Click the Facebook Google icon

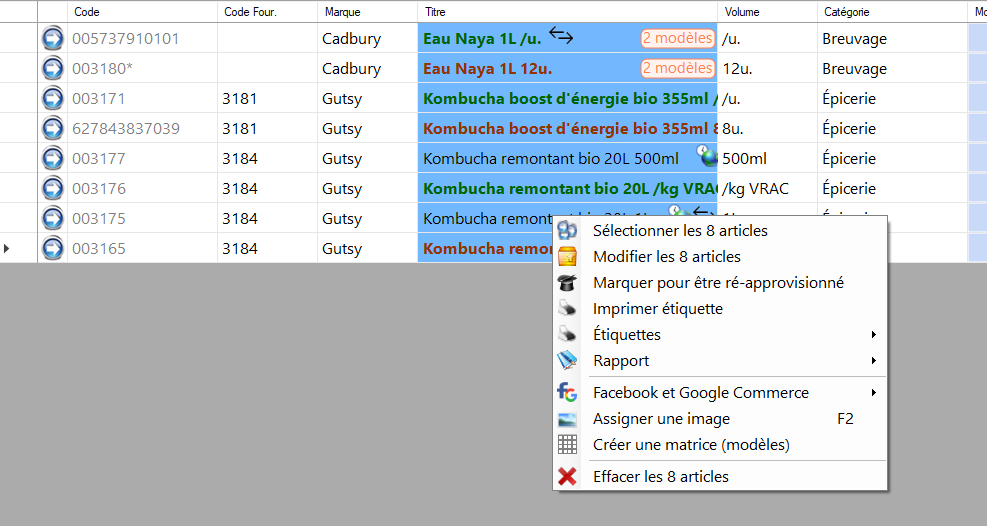pos(567,392)
